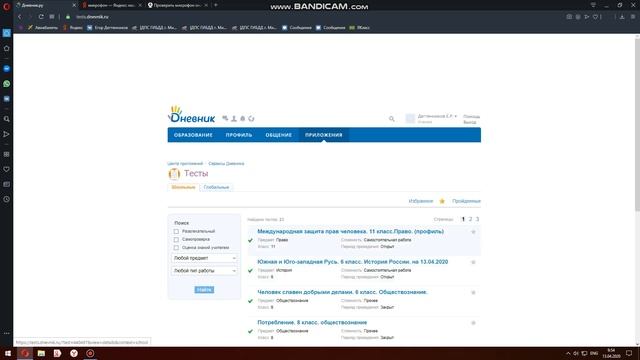Open Messenger in the Opera sidebar
Screen dimensions: 640x360
(x=7, y=69)
